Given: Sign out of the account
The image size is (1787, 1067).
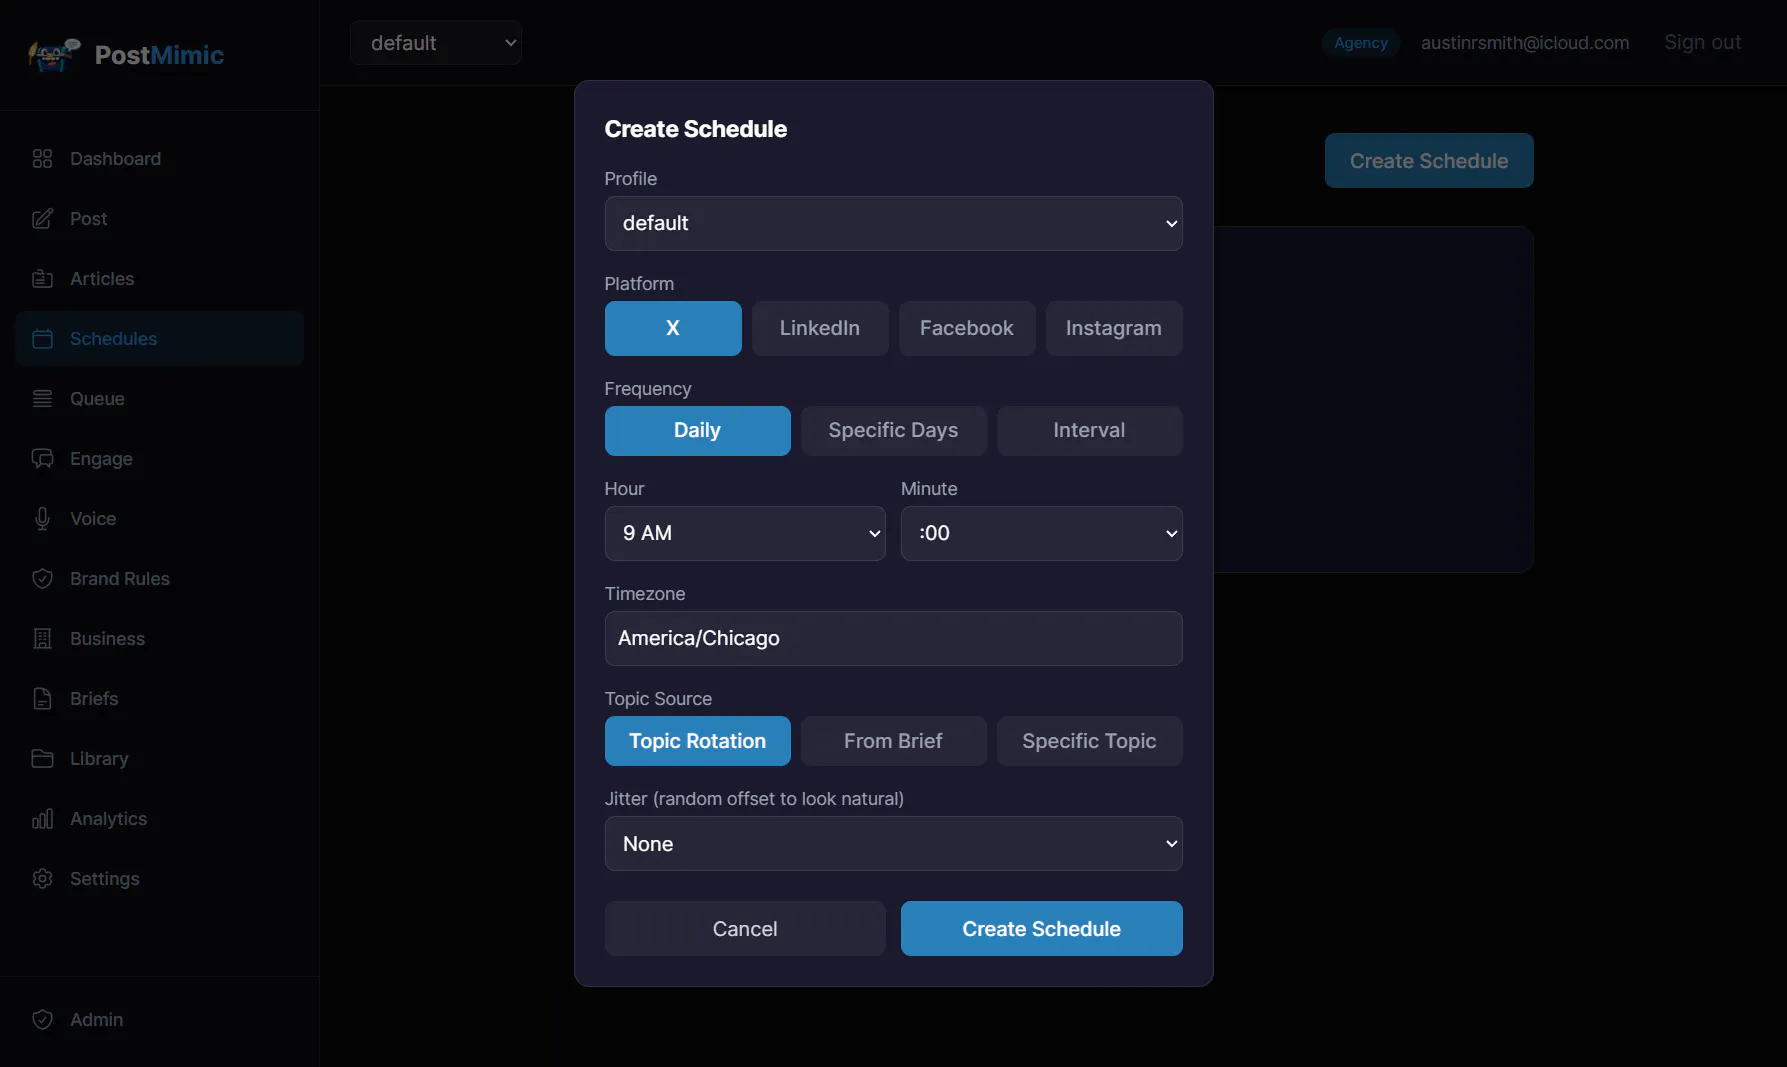Looking at the screenshot, I should tap(1702, 43).
